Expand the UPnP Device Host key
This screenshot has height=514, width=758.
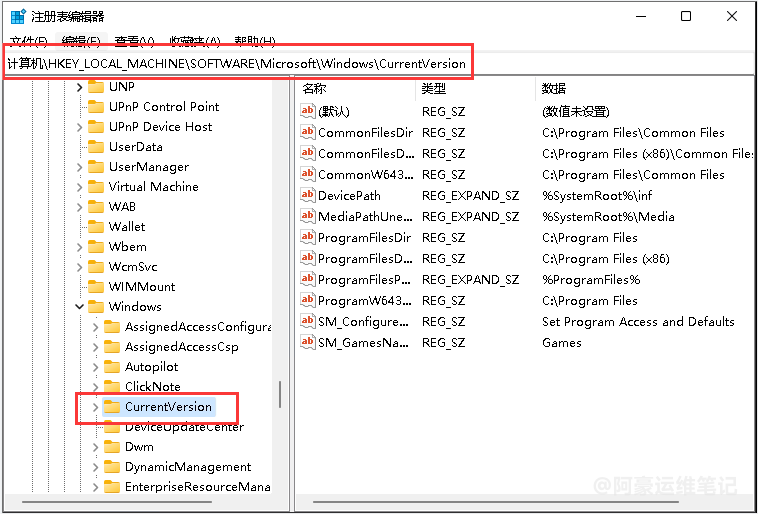80,127
